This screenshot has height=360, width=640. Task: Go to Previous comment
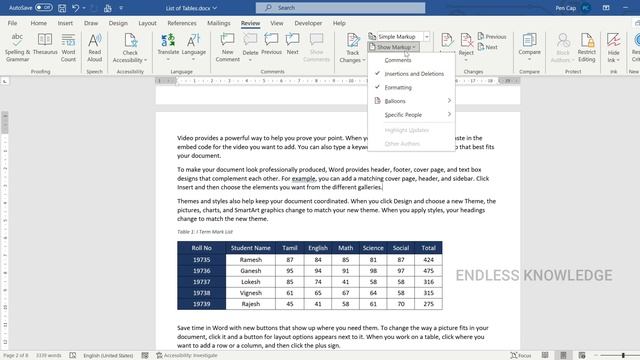(x=271, y=44)
